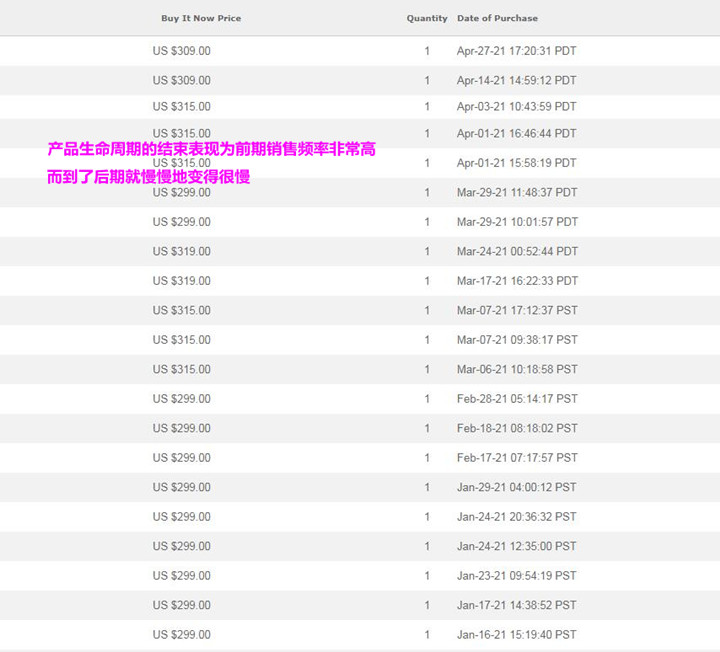
Task: Click the Quantity column header
Action: pyautogui.click(x=427, y=18)
